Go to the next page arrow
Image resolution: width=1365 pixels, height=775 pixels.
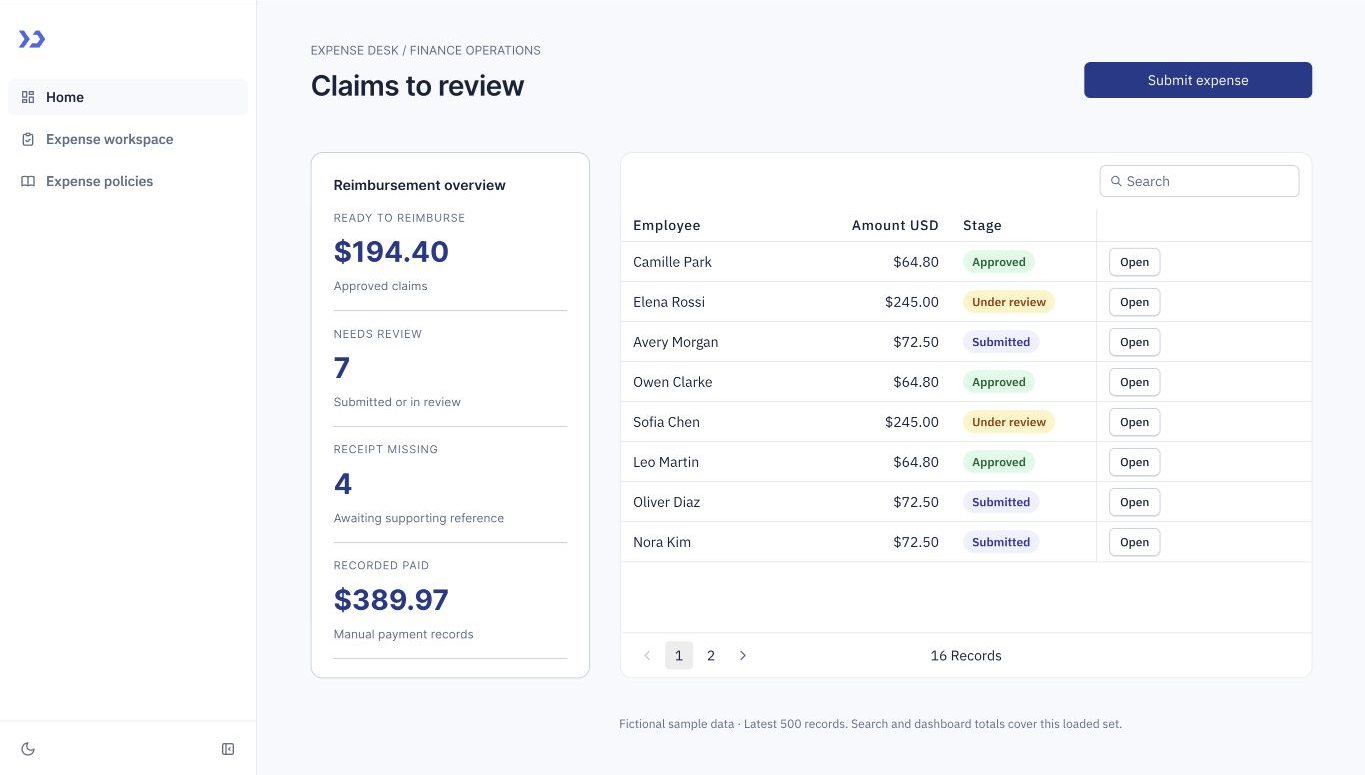(x=743, y=656)
